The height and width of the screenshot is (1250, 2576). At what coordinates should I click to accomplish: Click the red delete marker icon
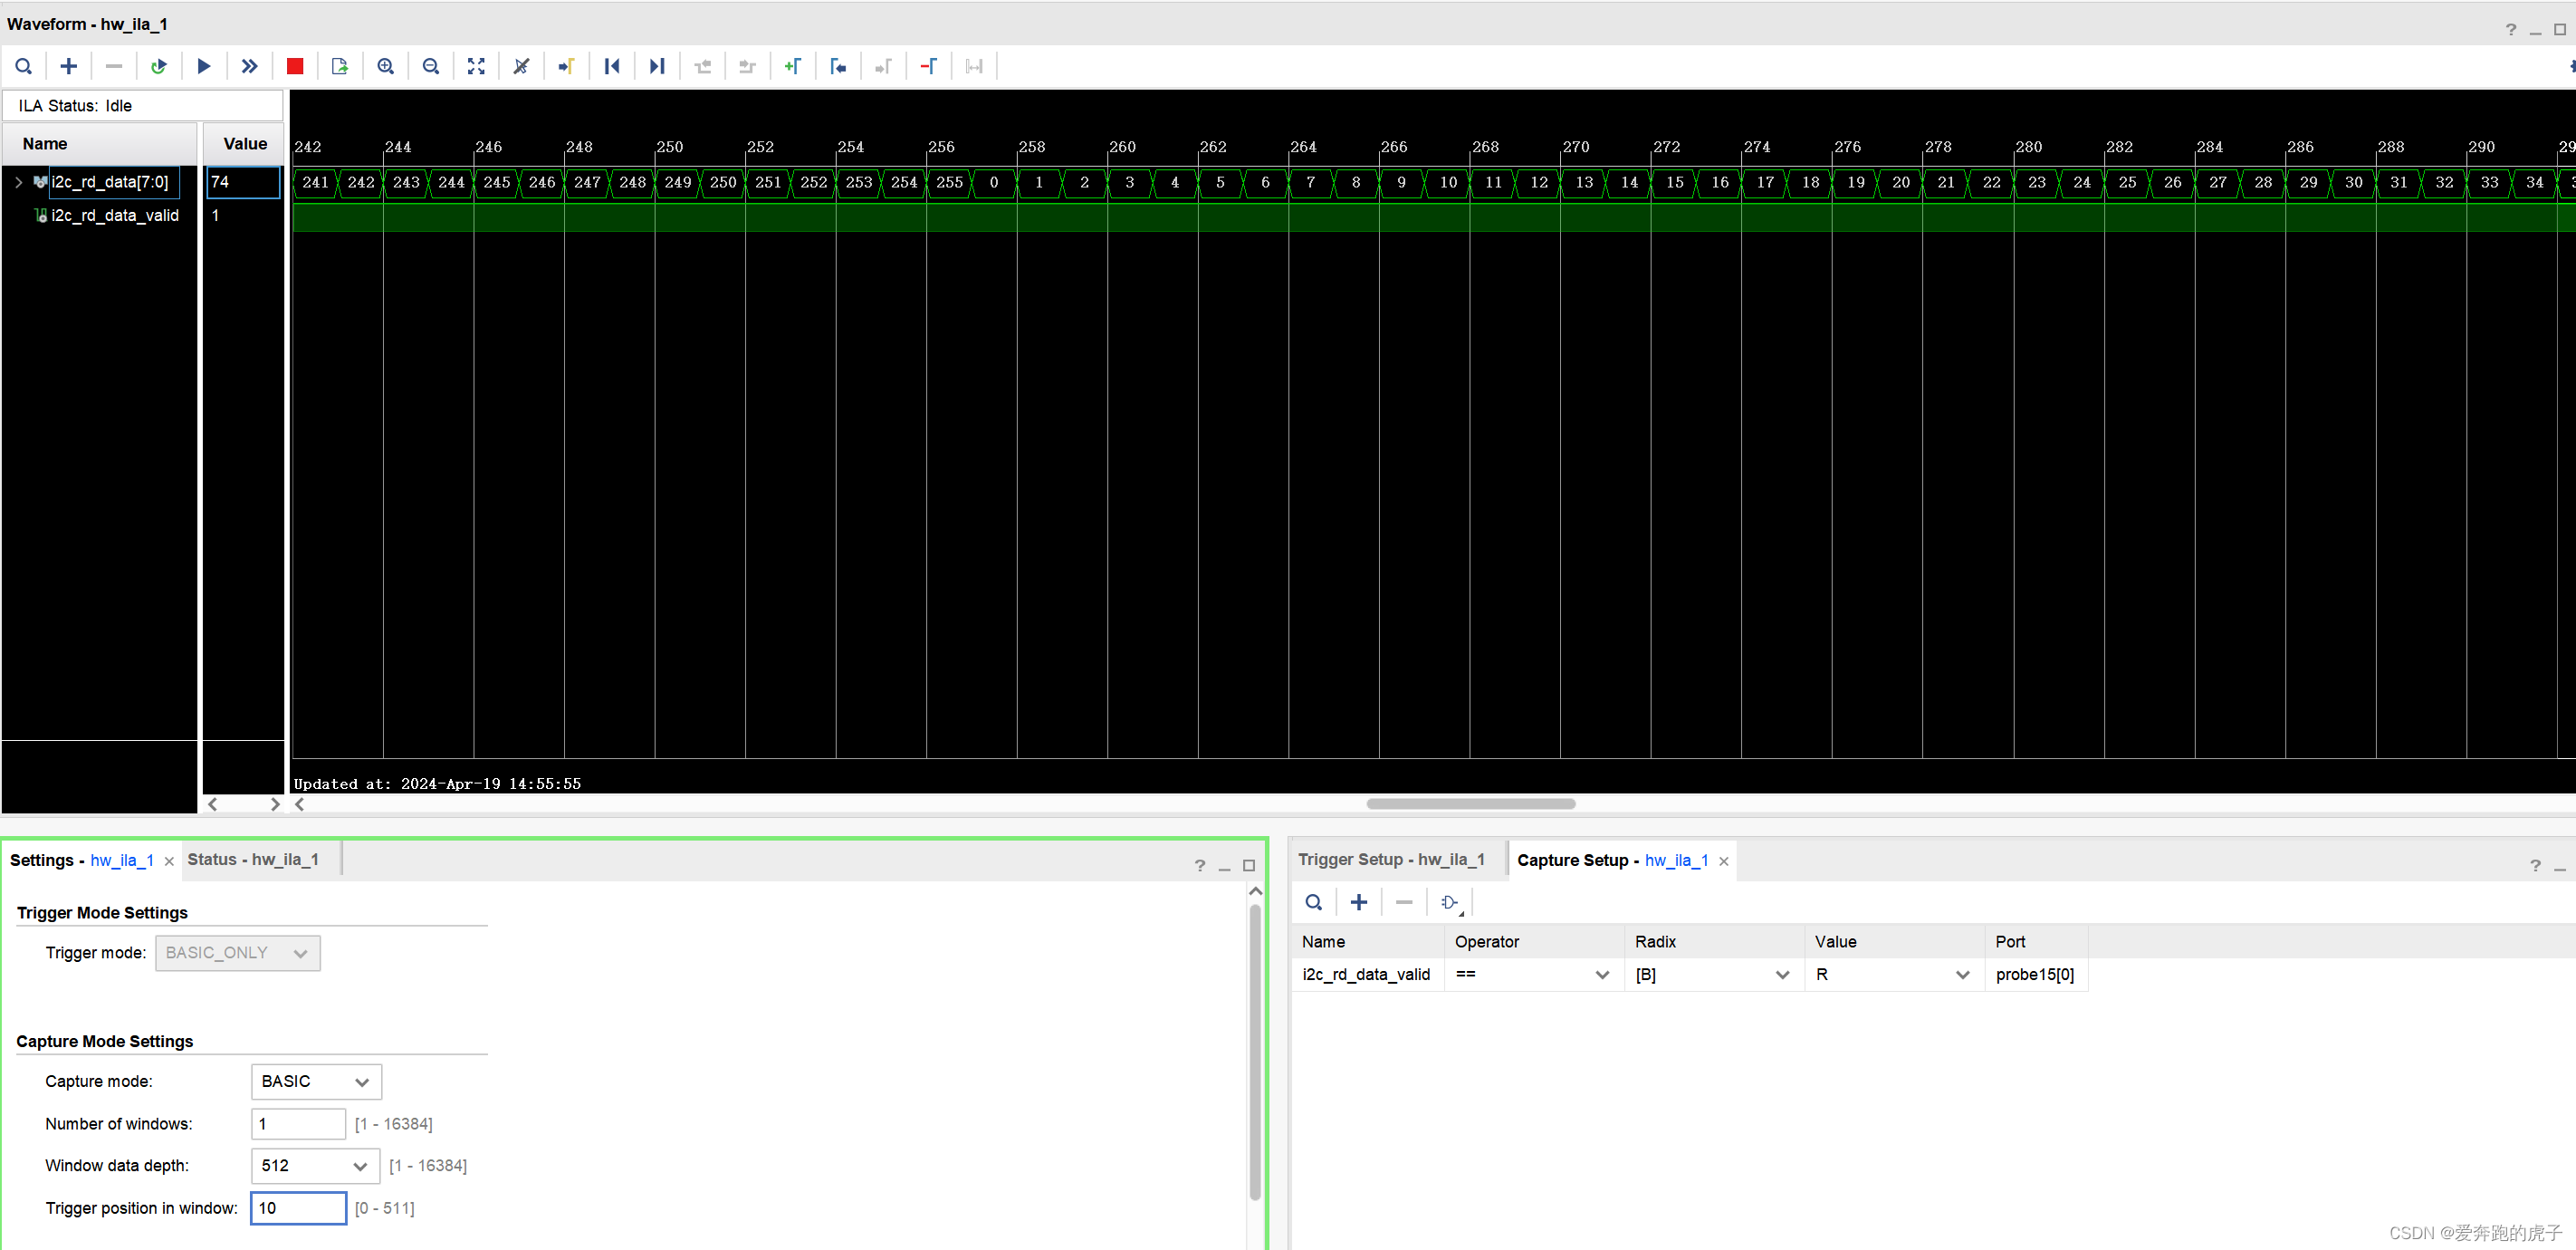point(928,66)
